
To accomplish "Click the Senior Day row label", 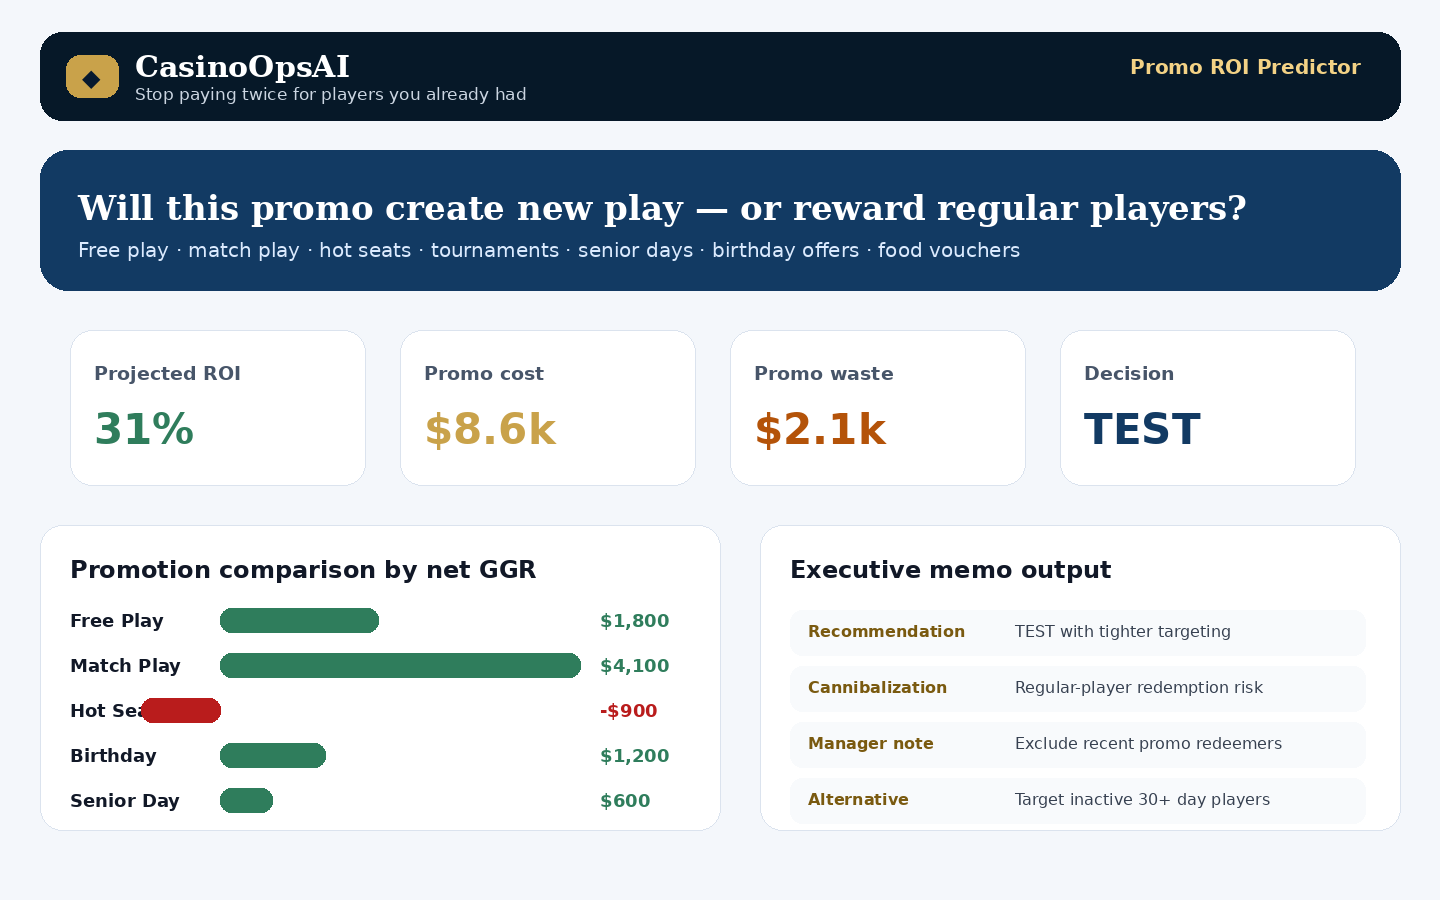I will pos(125,801).
